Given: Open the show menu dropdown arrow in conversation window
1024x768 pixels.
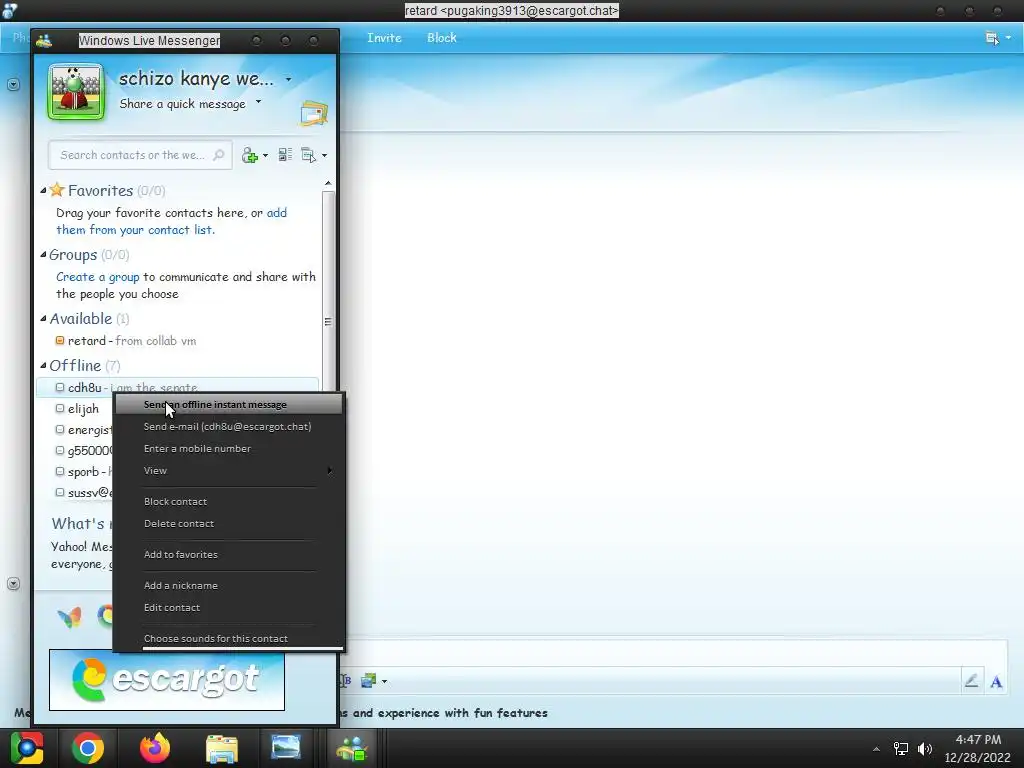Looking at the screenshot, I should [1009, 38].
